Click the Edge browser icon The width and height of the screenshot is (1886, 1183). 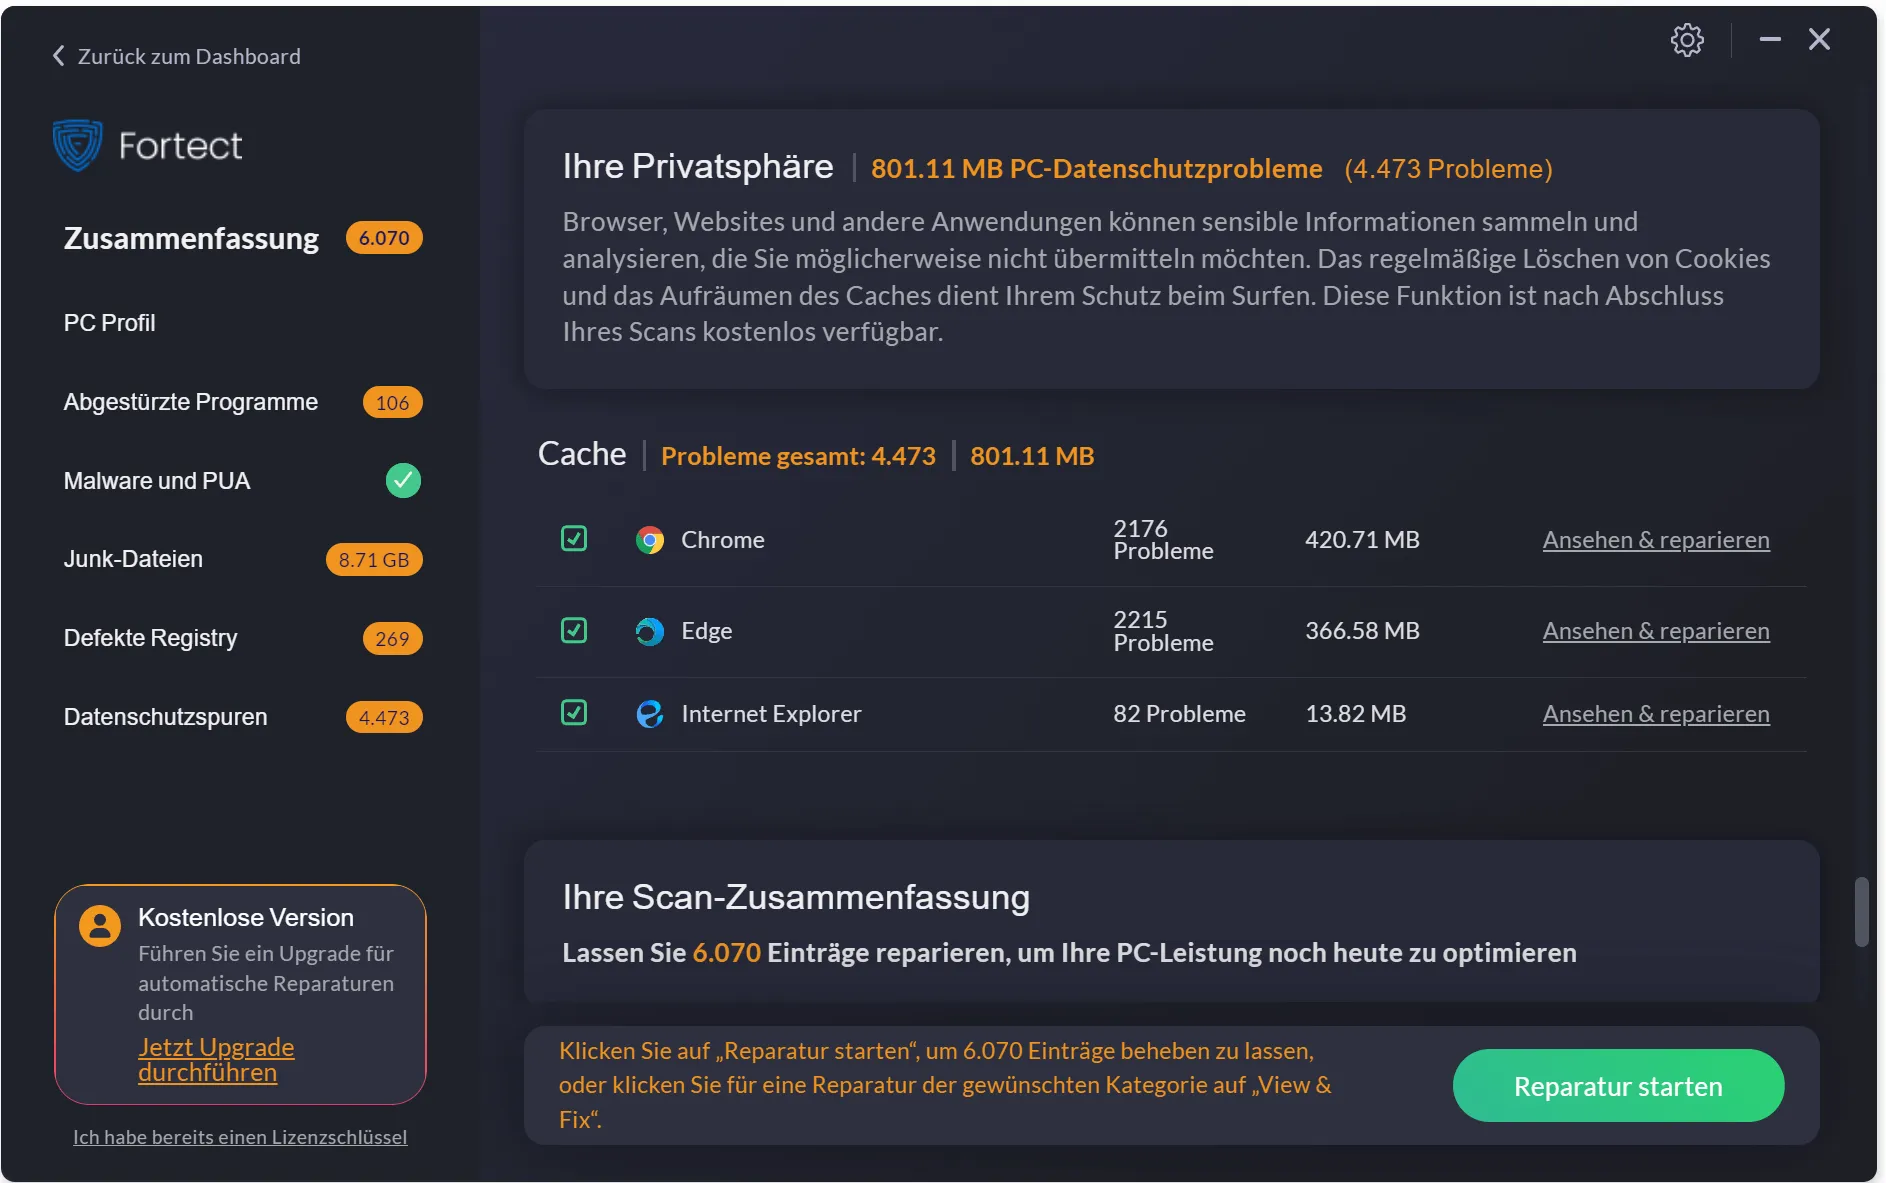point(650,631)
